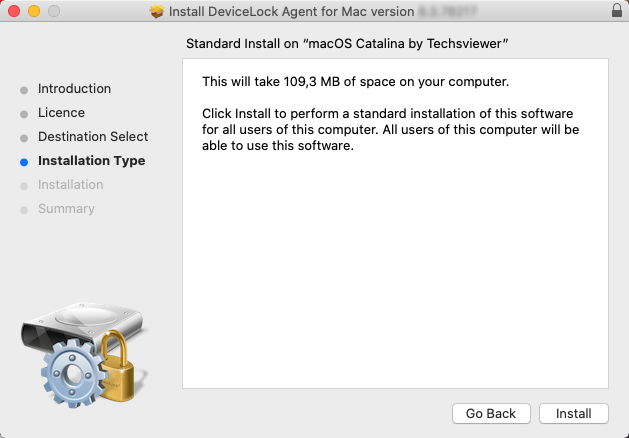Click the Installation Type step
The width and height of the screenshot is (629, 438).
91,161
